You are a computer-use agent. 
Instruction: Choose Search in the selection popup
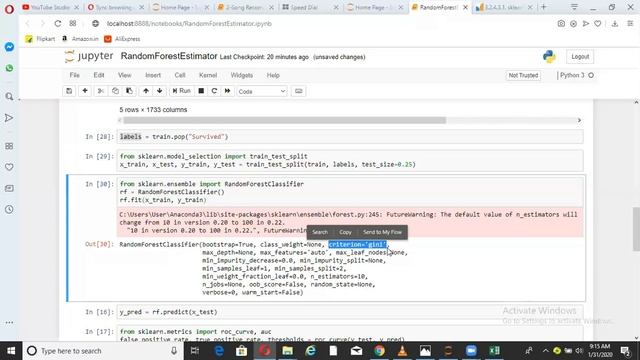(x=320, y=232)
